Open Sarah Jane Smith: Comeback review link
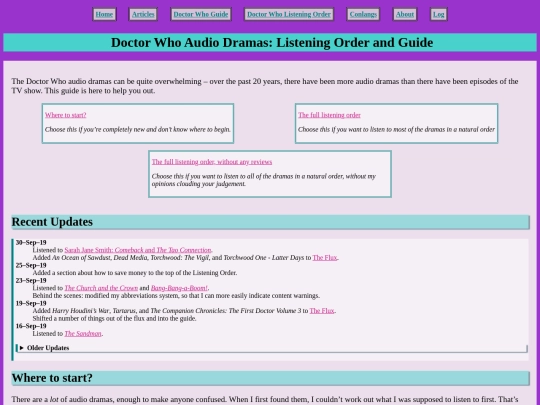540x405 pixels. [x=138, y=250]
